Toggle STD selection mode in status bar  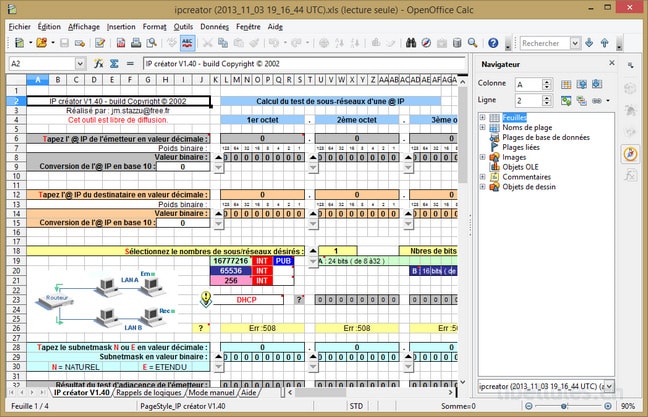[356, 406]
